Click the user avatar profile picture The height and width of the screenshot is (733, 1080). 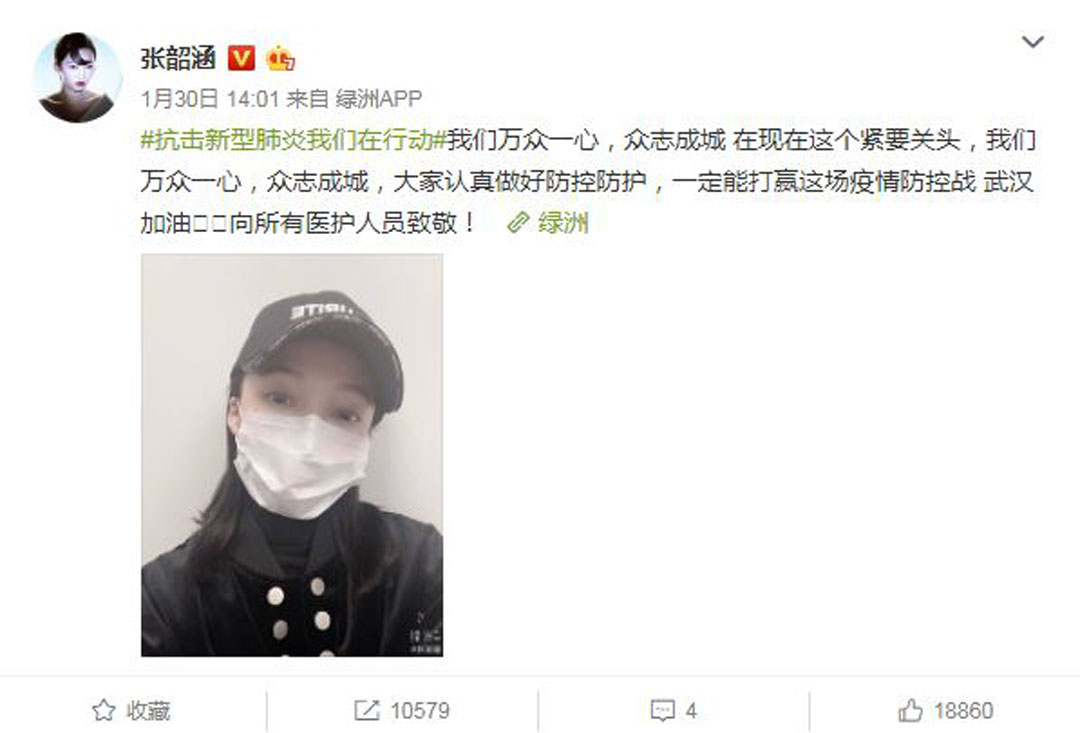tap(77, 77)
